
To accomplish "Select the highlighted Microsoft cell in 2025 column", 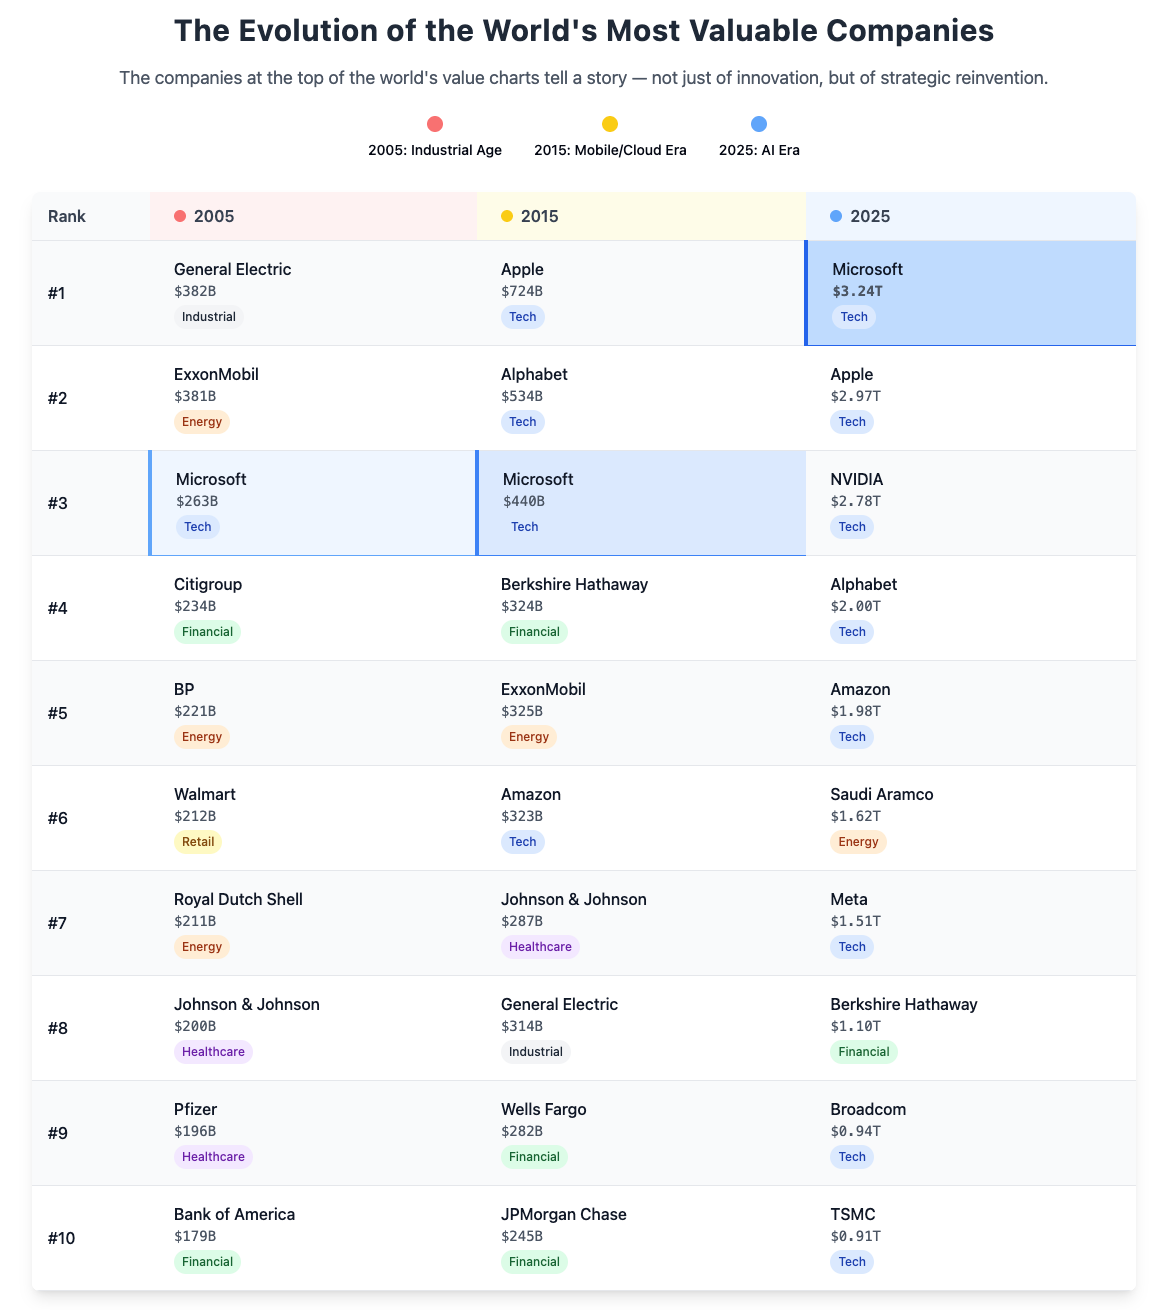I will coord(970,293).
